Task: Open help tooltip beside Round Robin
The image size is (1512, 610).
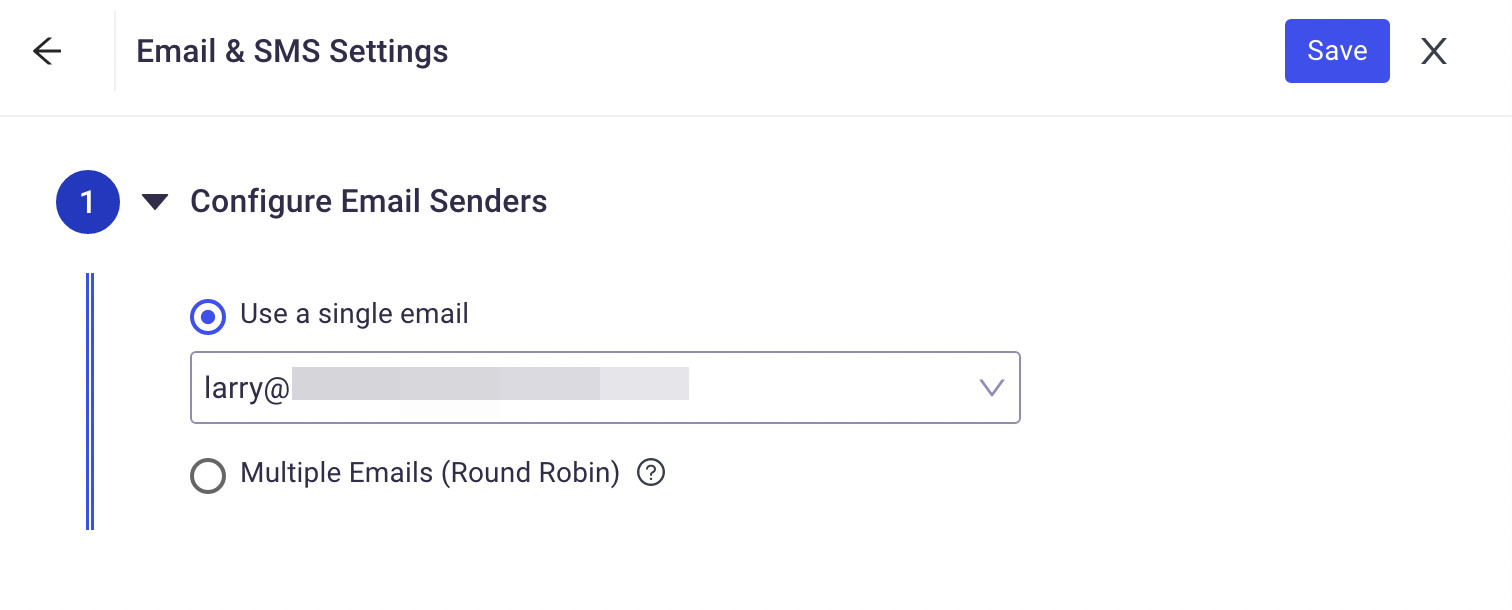Action: tap(651, 472)
